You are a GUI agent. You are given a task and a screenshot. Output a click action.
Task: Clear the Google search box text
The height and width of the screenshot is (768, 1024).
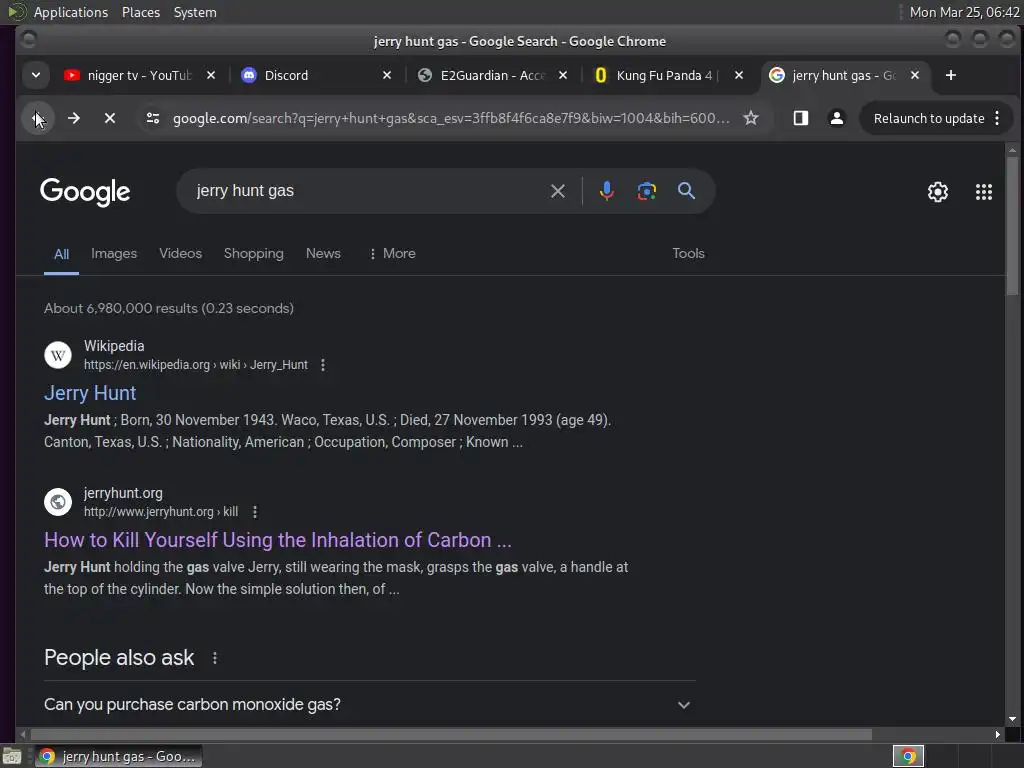[x=558, y=191]
